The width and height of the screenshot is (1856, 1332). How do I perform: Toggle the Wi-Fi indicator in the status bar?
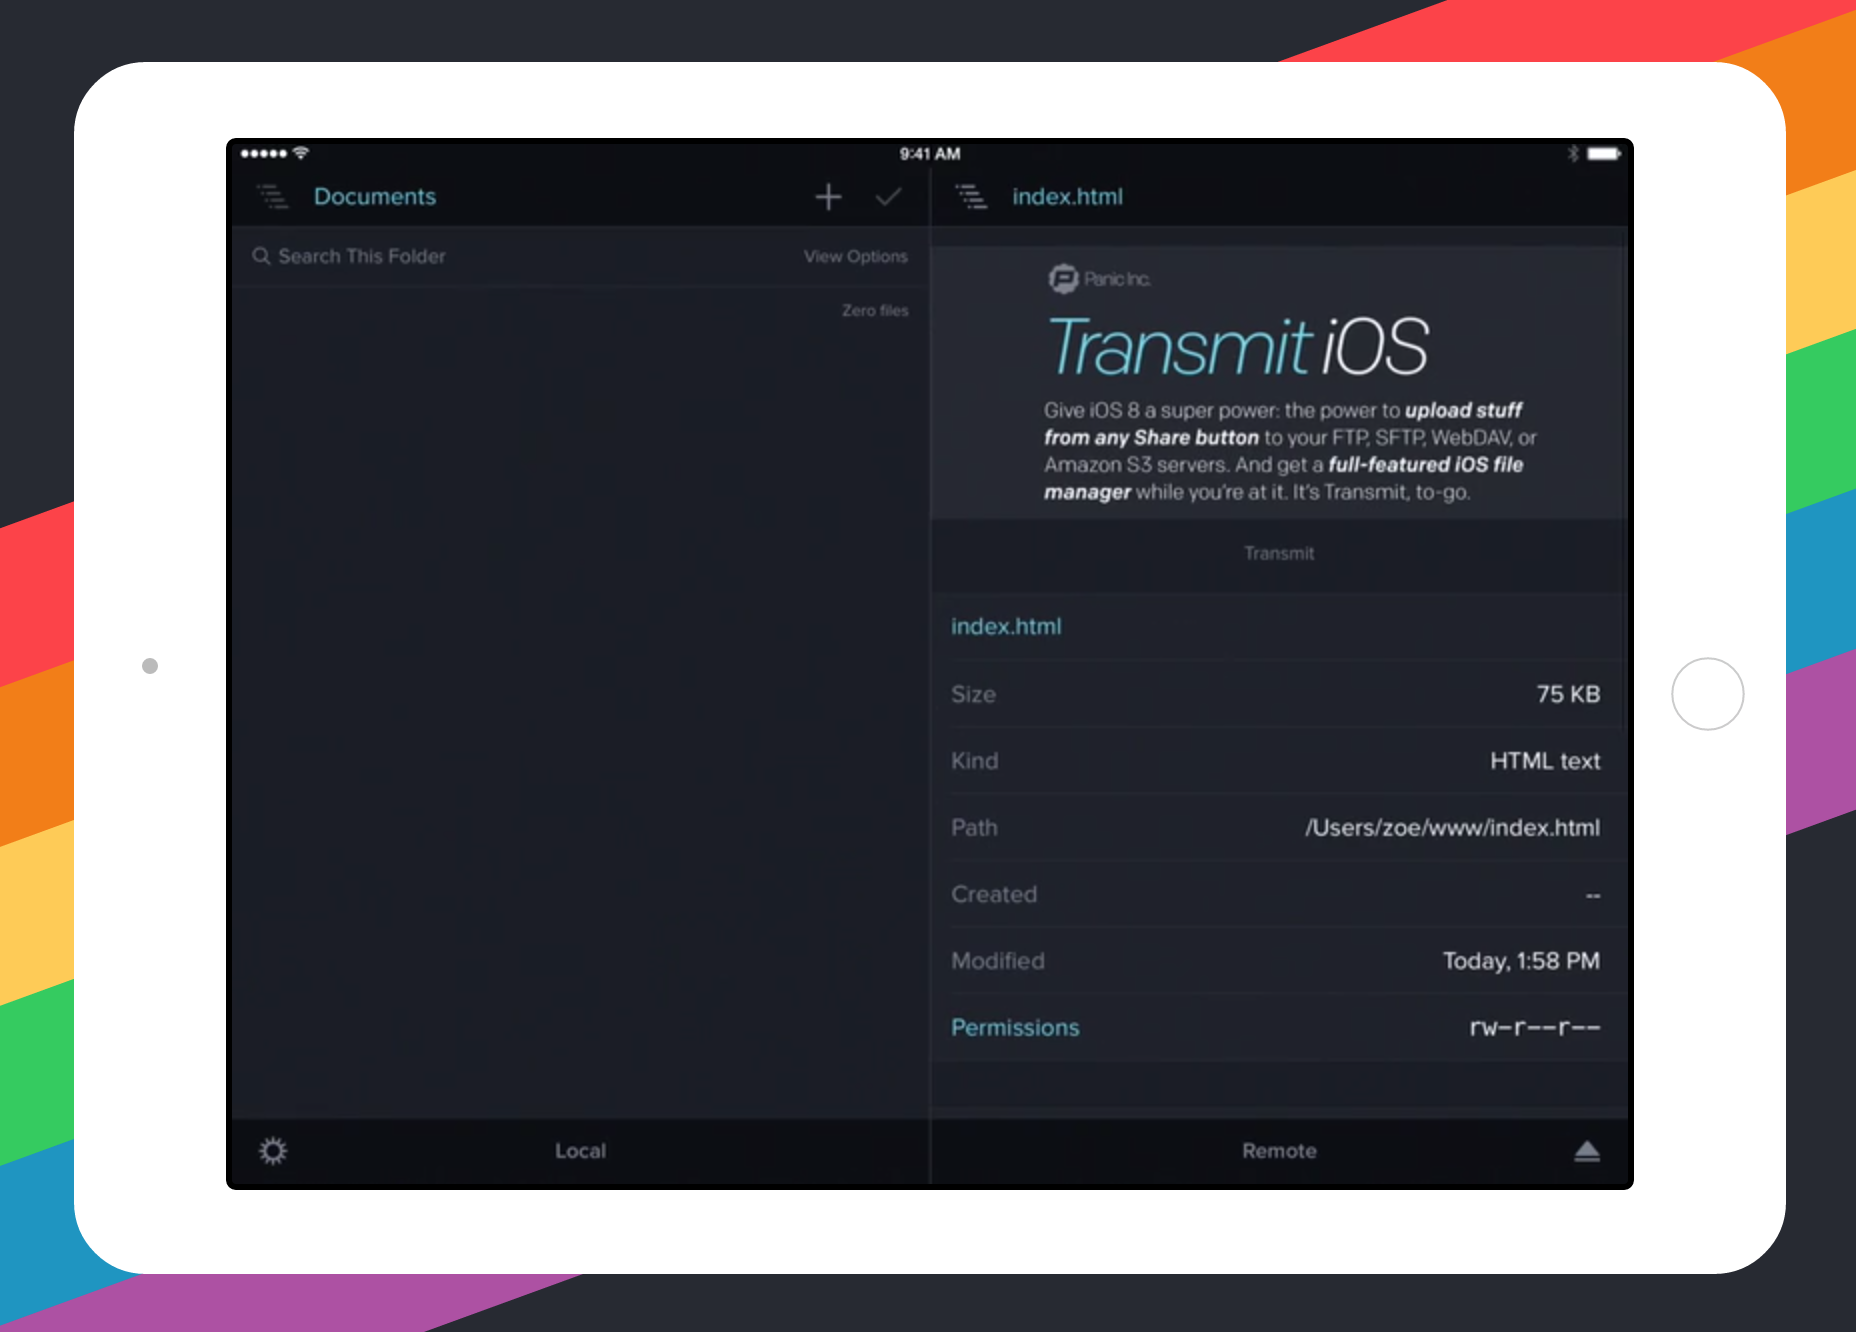point(302,153)
